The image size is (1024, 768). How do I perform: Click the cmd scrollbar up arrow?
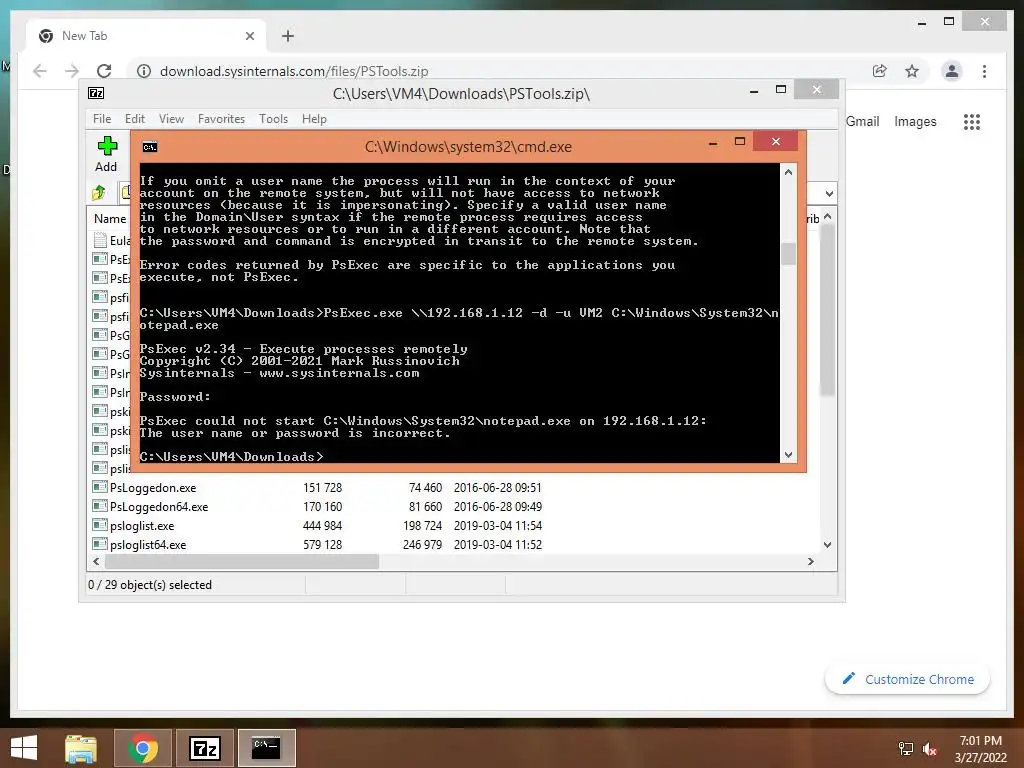click(x=788, y=172)
